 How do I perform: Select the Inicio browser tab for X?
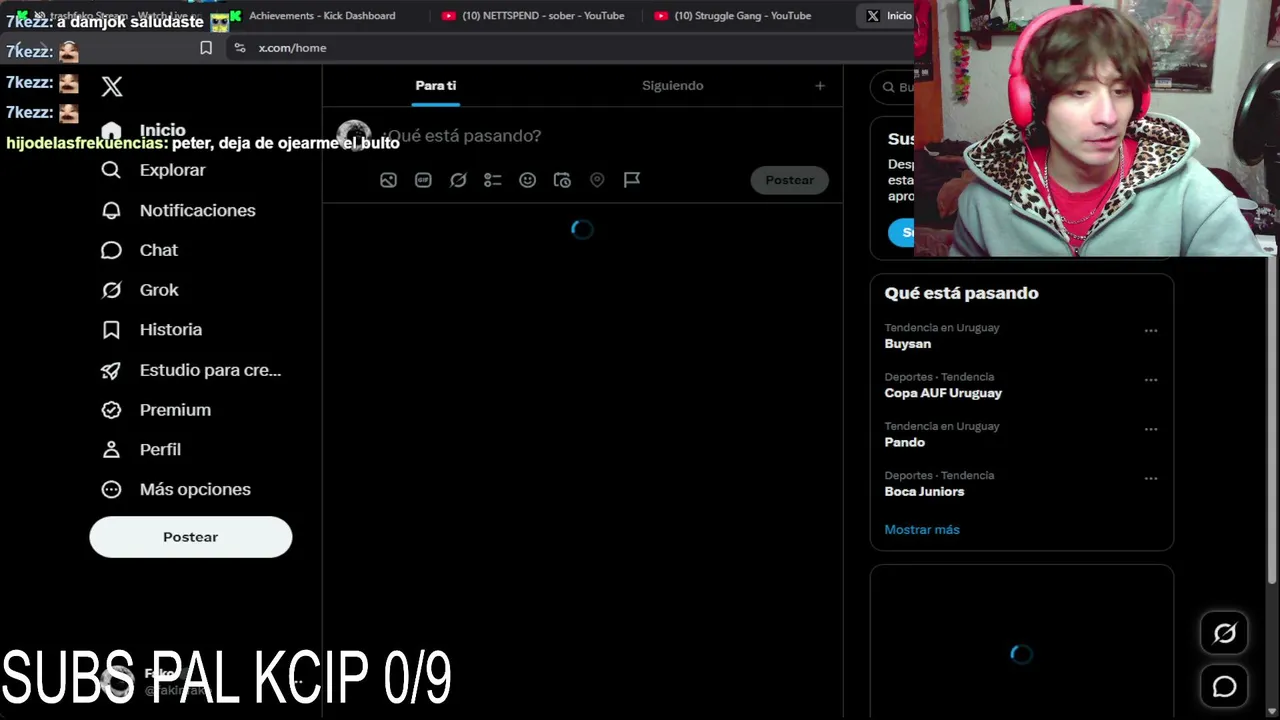point(887,16)
